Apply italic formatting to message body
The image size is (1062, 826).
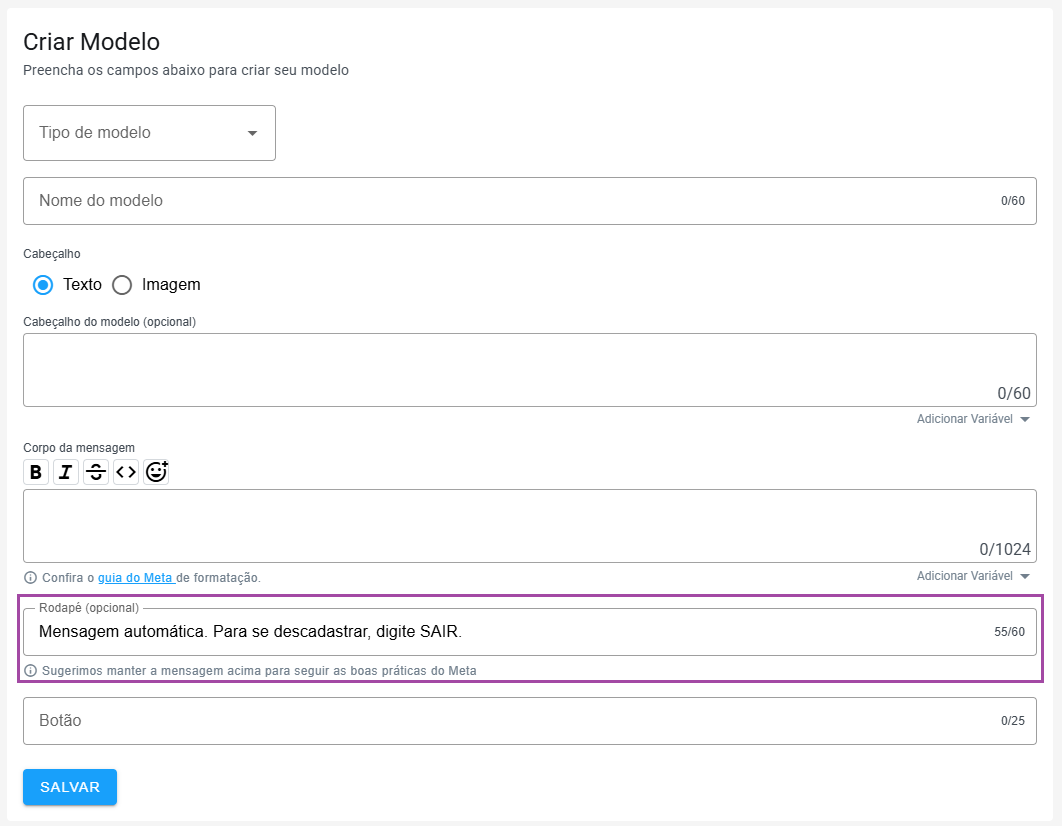point(66,472)
